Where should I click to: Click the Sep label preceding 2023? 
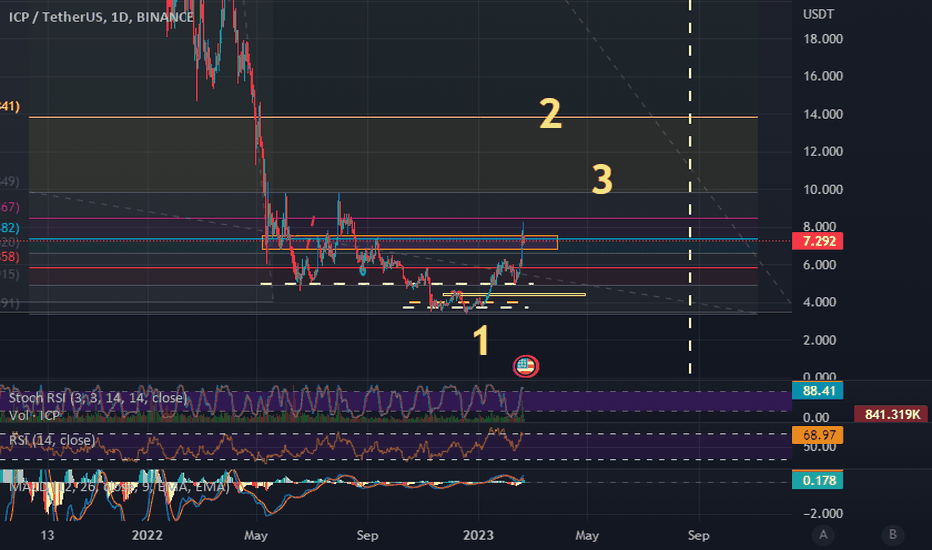point(367,535)
